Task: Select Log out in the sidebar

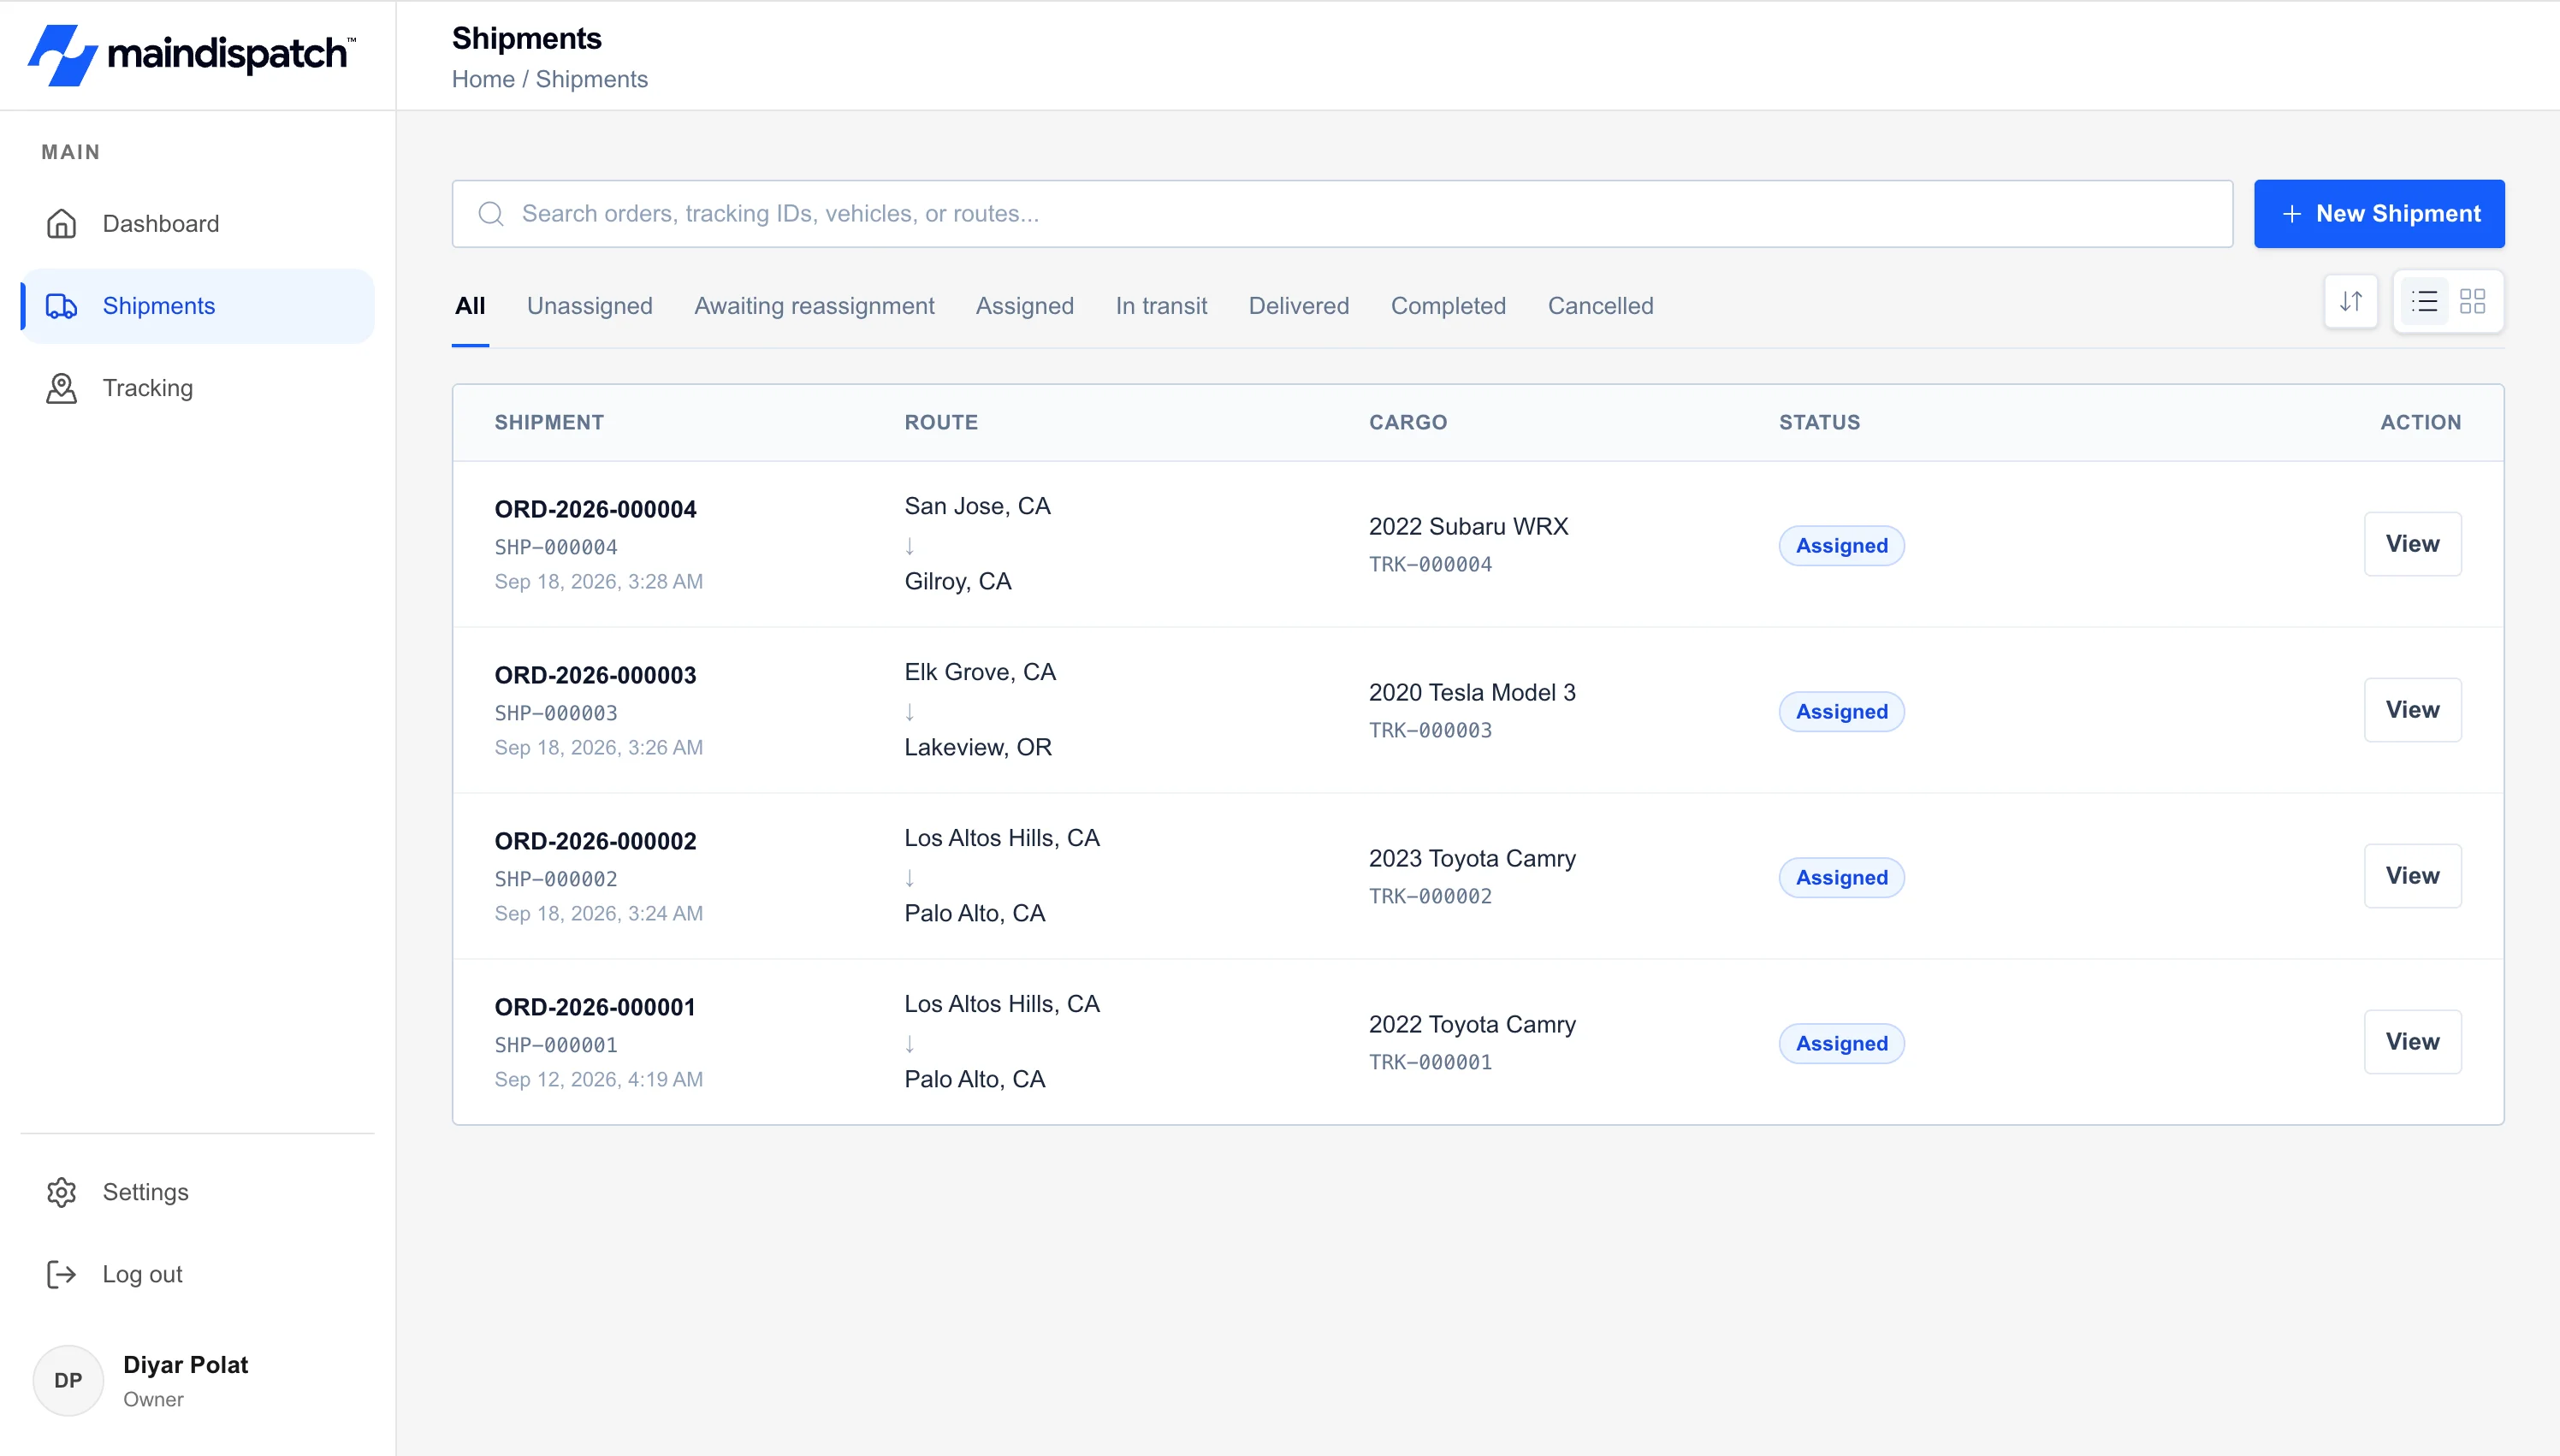Action: tap(197, 1274)
